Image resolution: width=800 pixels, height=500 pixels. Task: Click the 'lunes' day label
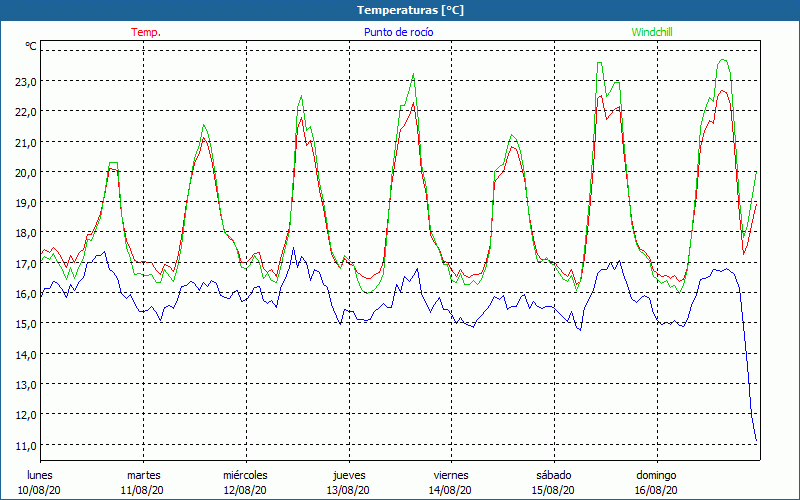(x=40, y=475)
